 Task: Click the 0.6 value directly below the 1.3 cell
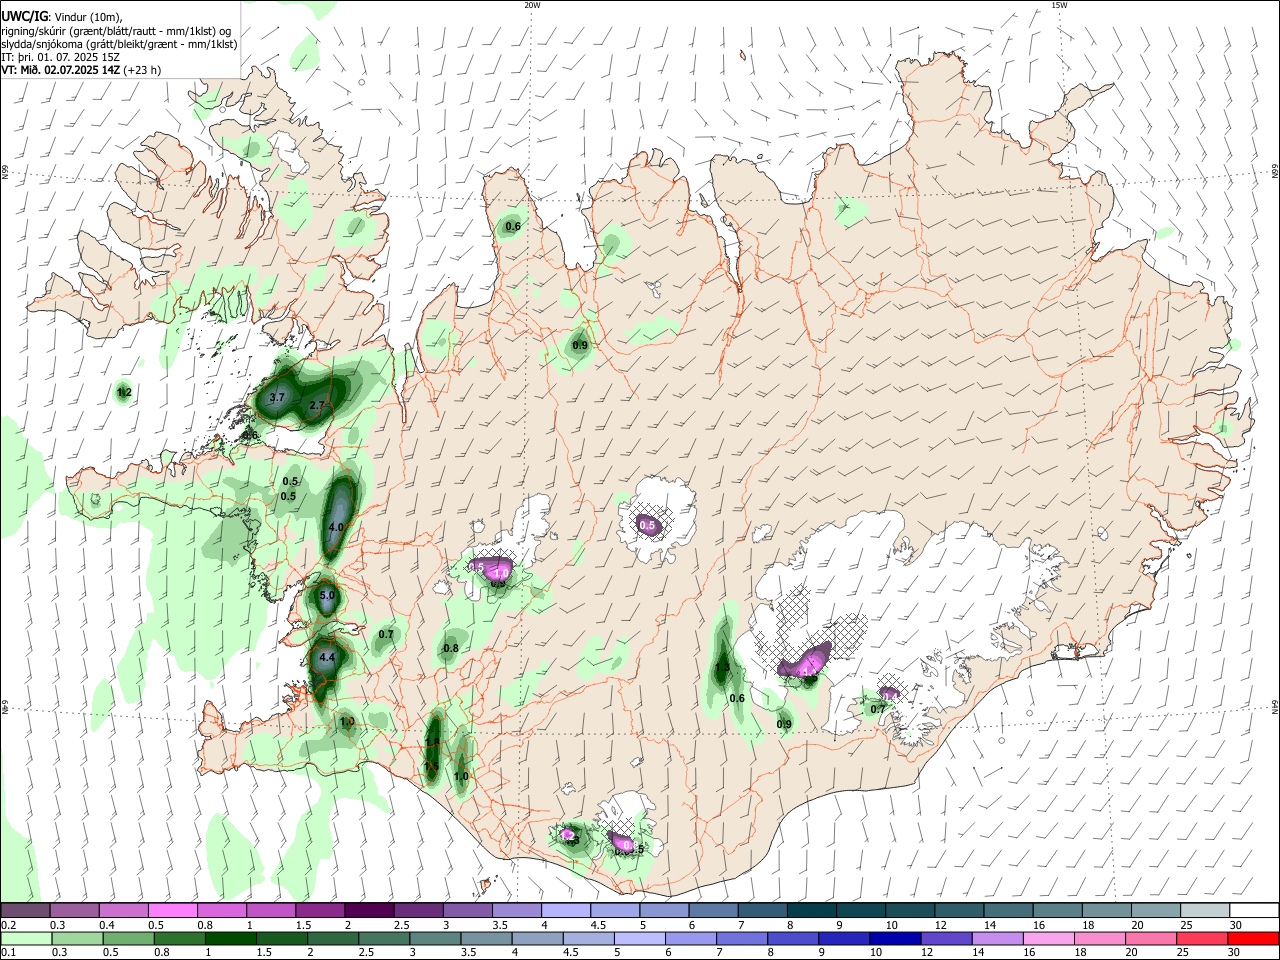click(x=737, y=698)
